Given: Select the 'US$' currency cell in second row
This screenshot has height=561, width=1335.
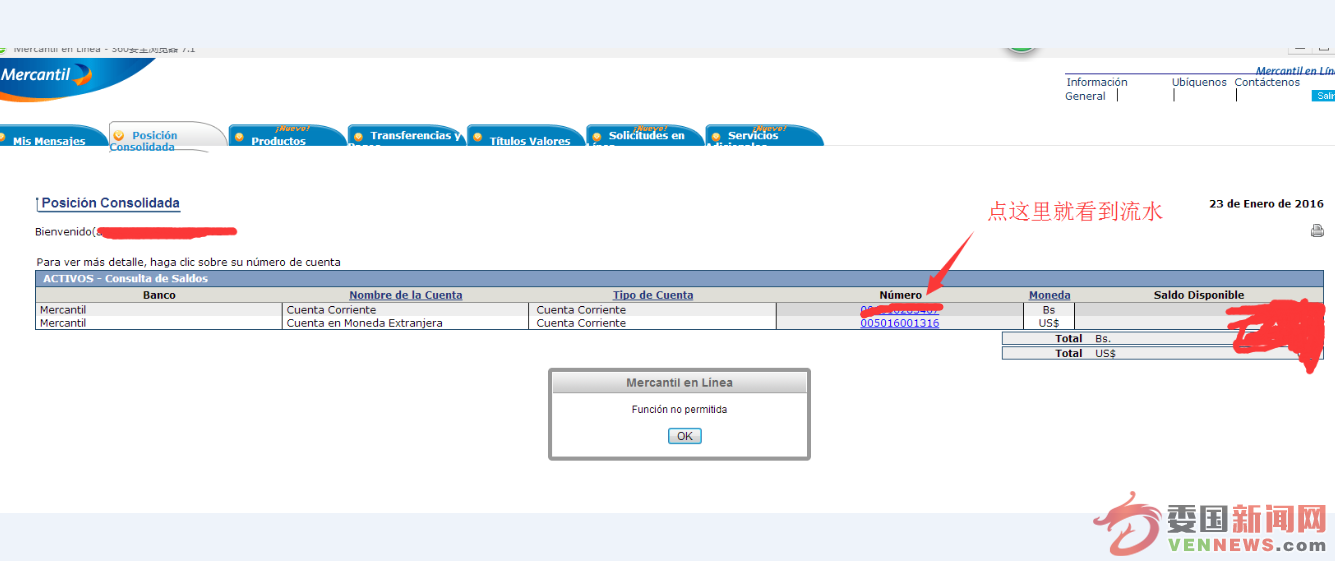Looking at the screenshot, I should coord(1048,323).
